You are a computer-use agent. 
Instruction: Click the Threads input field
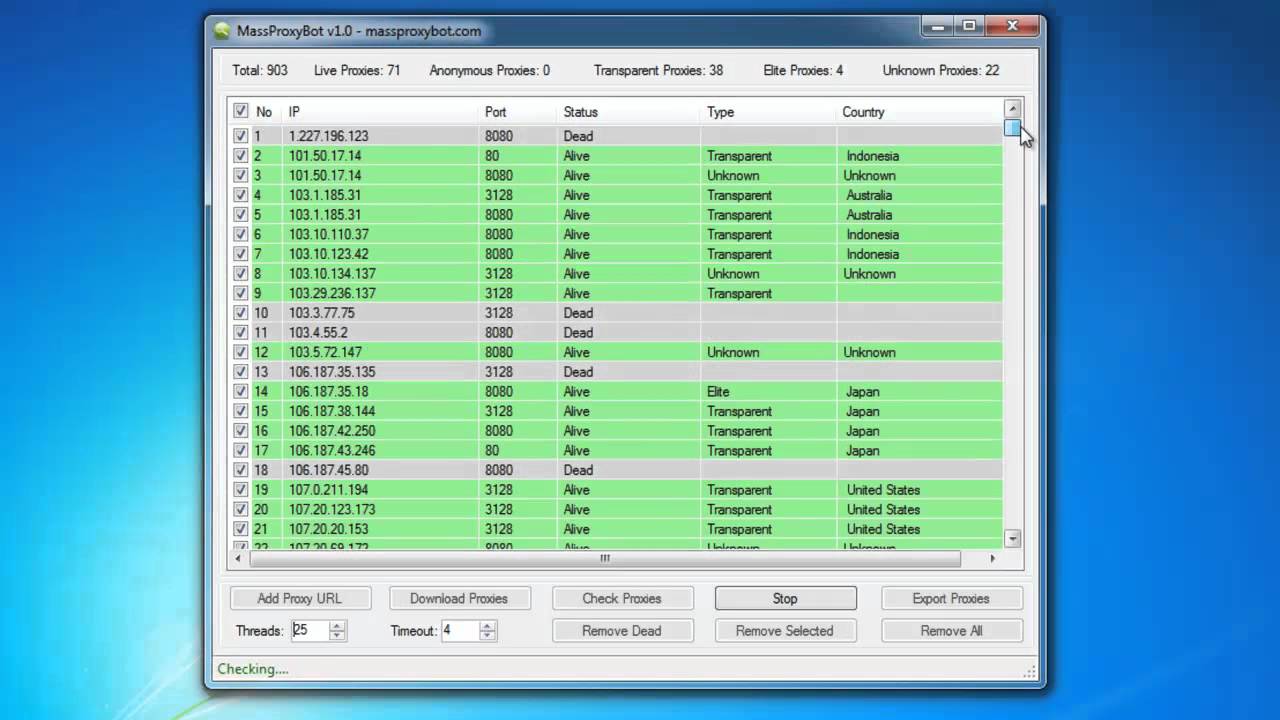tap(309, 631)
